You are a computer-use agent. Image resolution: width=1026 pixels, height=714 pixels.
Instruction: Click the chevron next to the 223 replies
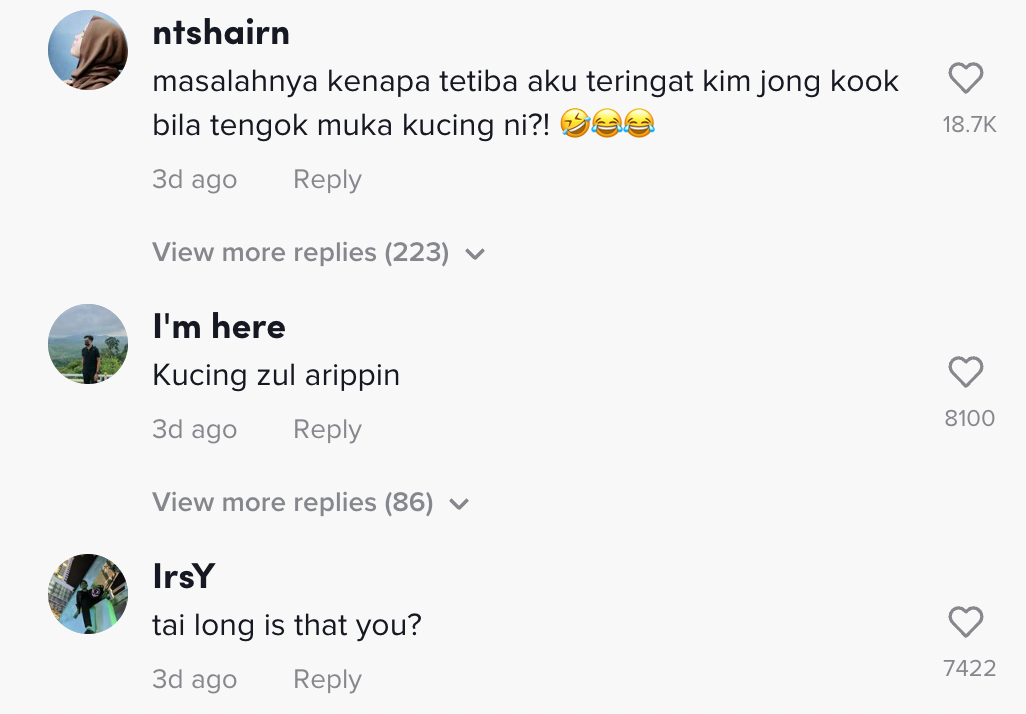[x=475, y=254]
